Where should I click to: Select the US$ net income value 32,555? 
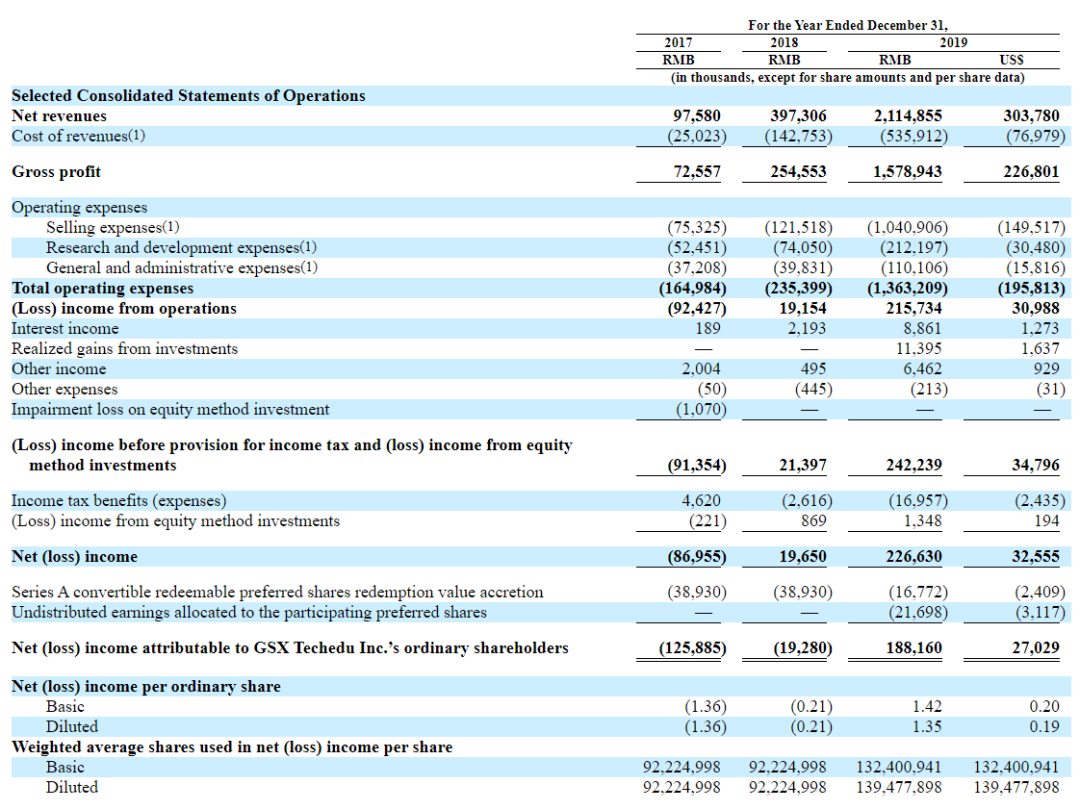click(1035, 557)
